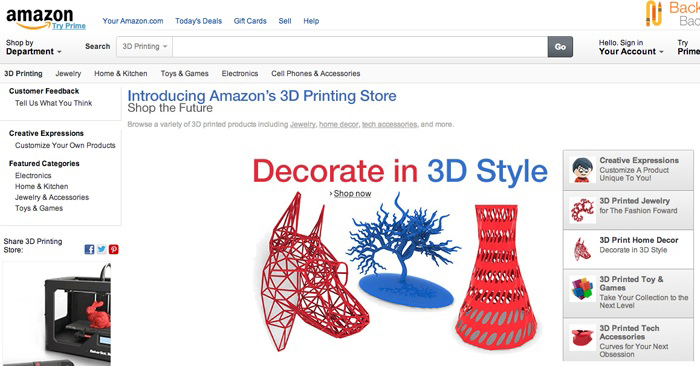700x366 pixels.
Task: Open the Shop by Department menu
Action: tap(33, 47)
